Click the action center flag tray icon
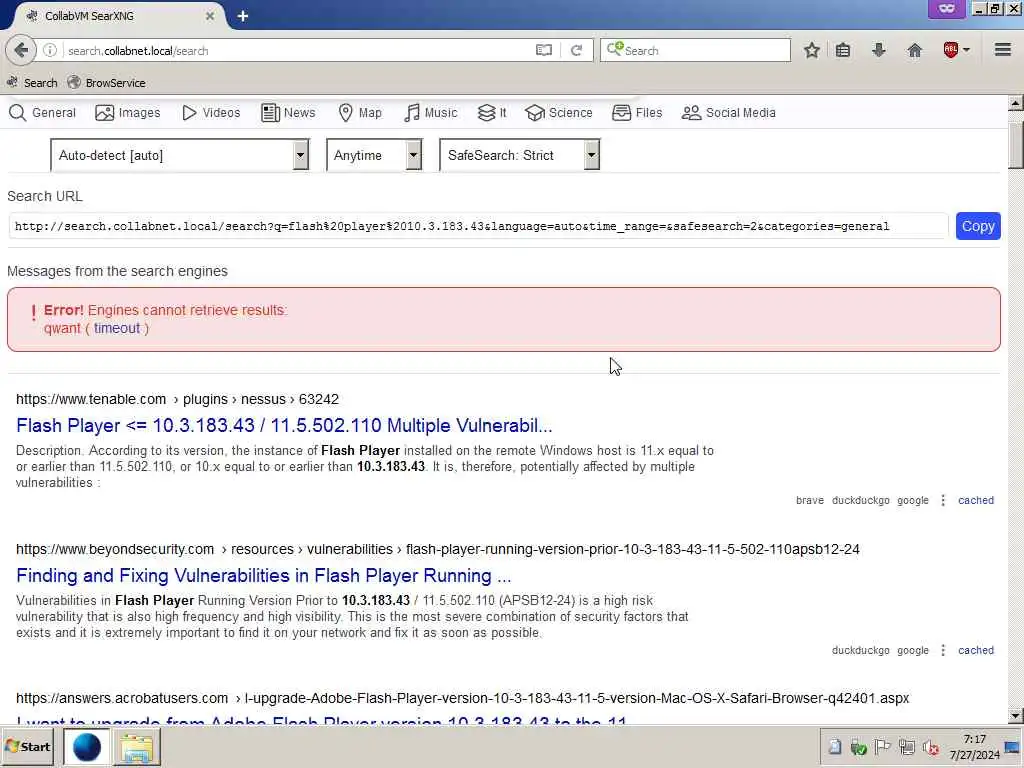 882,746
